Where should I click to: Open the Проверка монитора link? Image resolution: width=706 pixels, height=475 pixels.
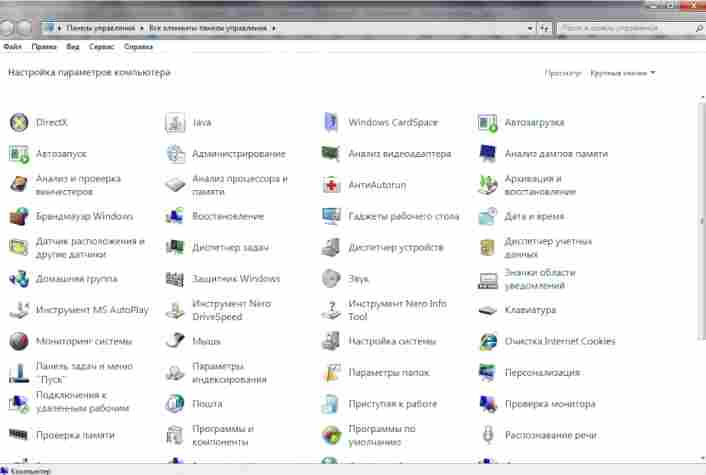pos(550,404)
